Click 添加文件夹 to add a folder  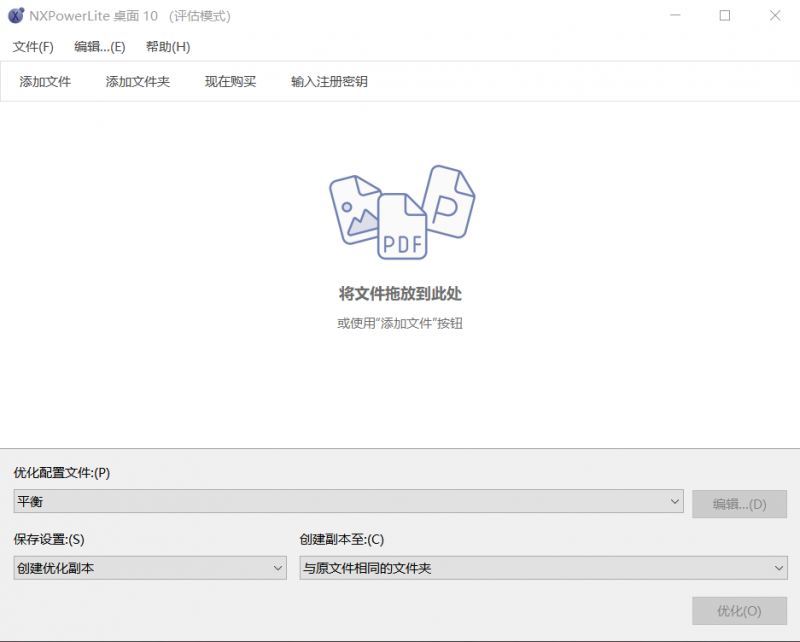click(x=137, y=81)
